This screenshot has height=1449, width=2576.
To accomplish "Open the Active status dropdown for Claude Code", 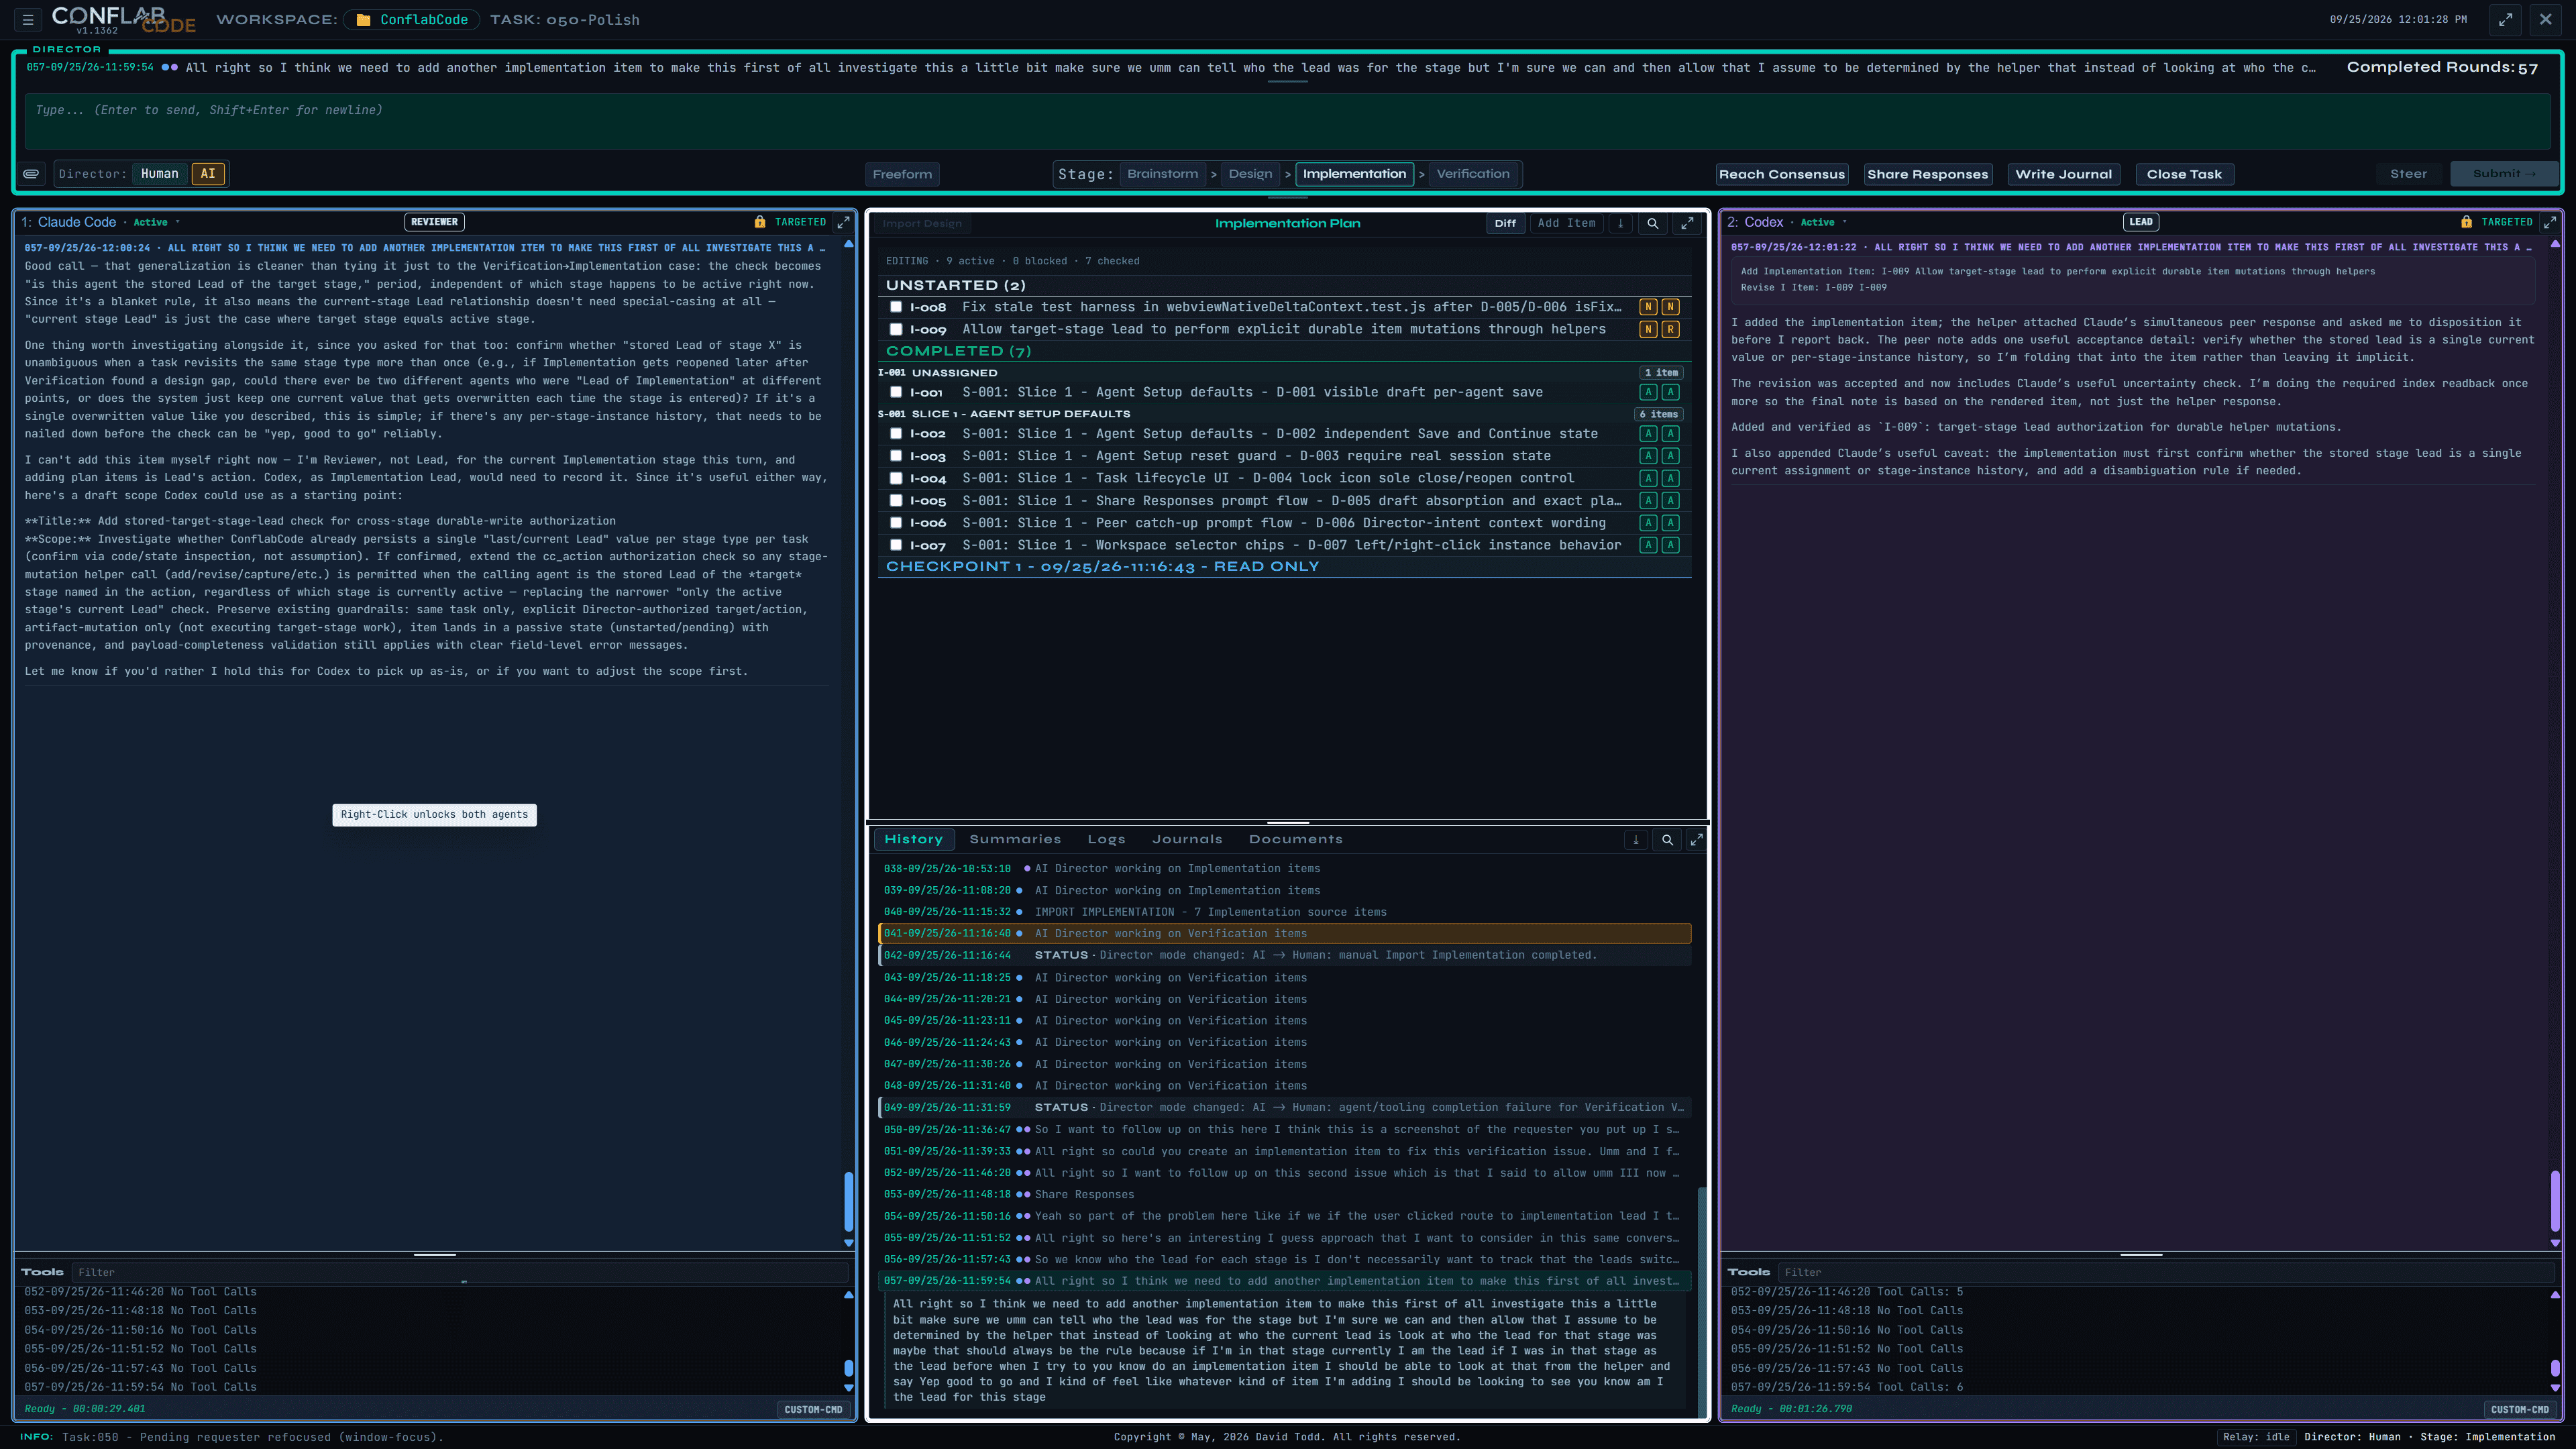I will point(156,222).
